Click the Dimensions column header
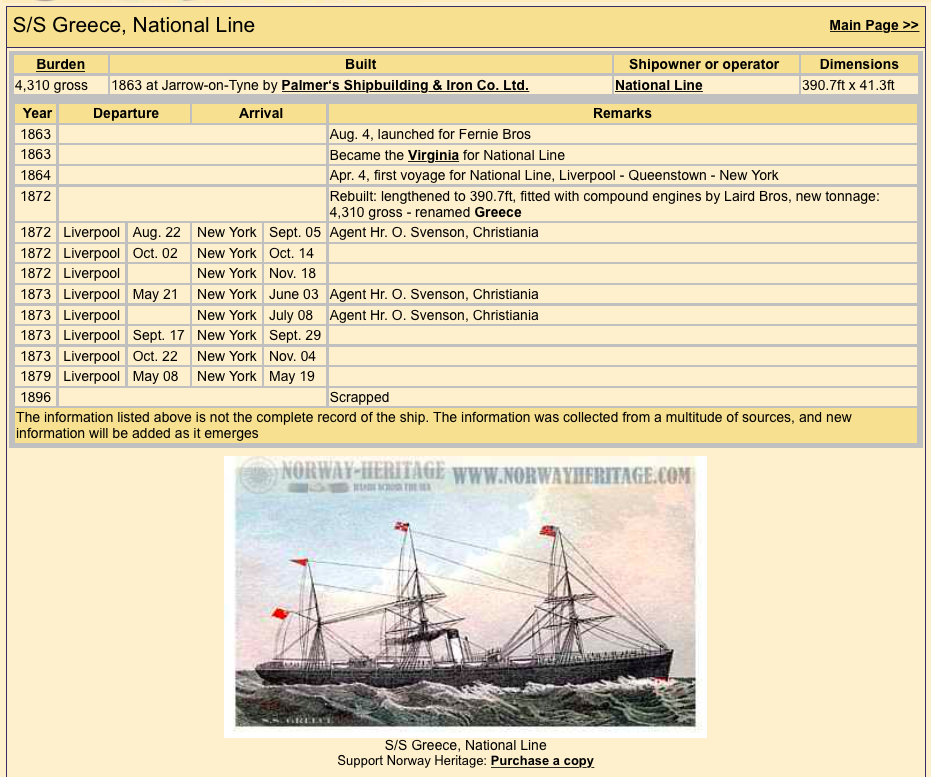The height and width of the screenshot is (777, 931). click(x=859, y=64)
